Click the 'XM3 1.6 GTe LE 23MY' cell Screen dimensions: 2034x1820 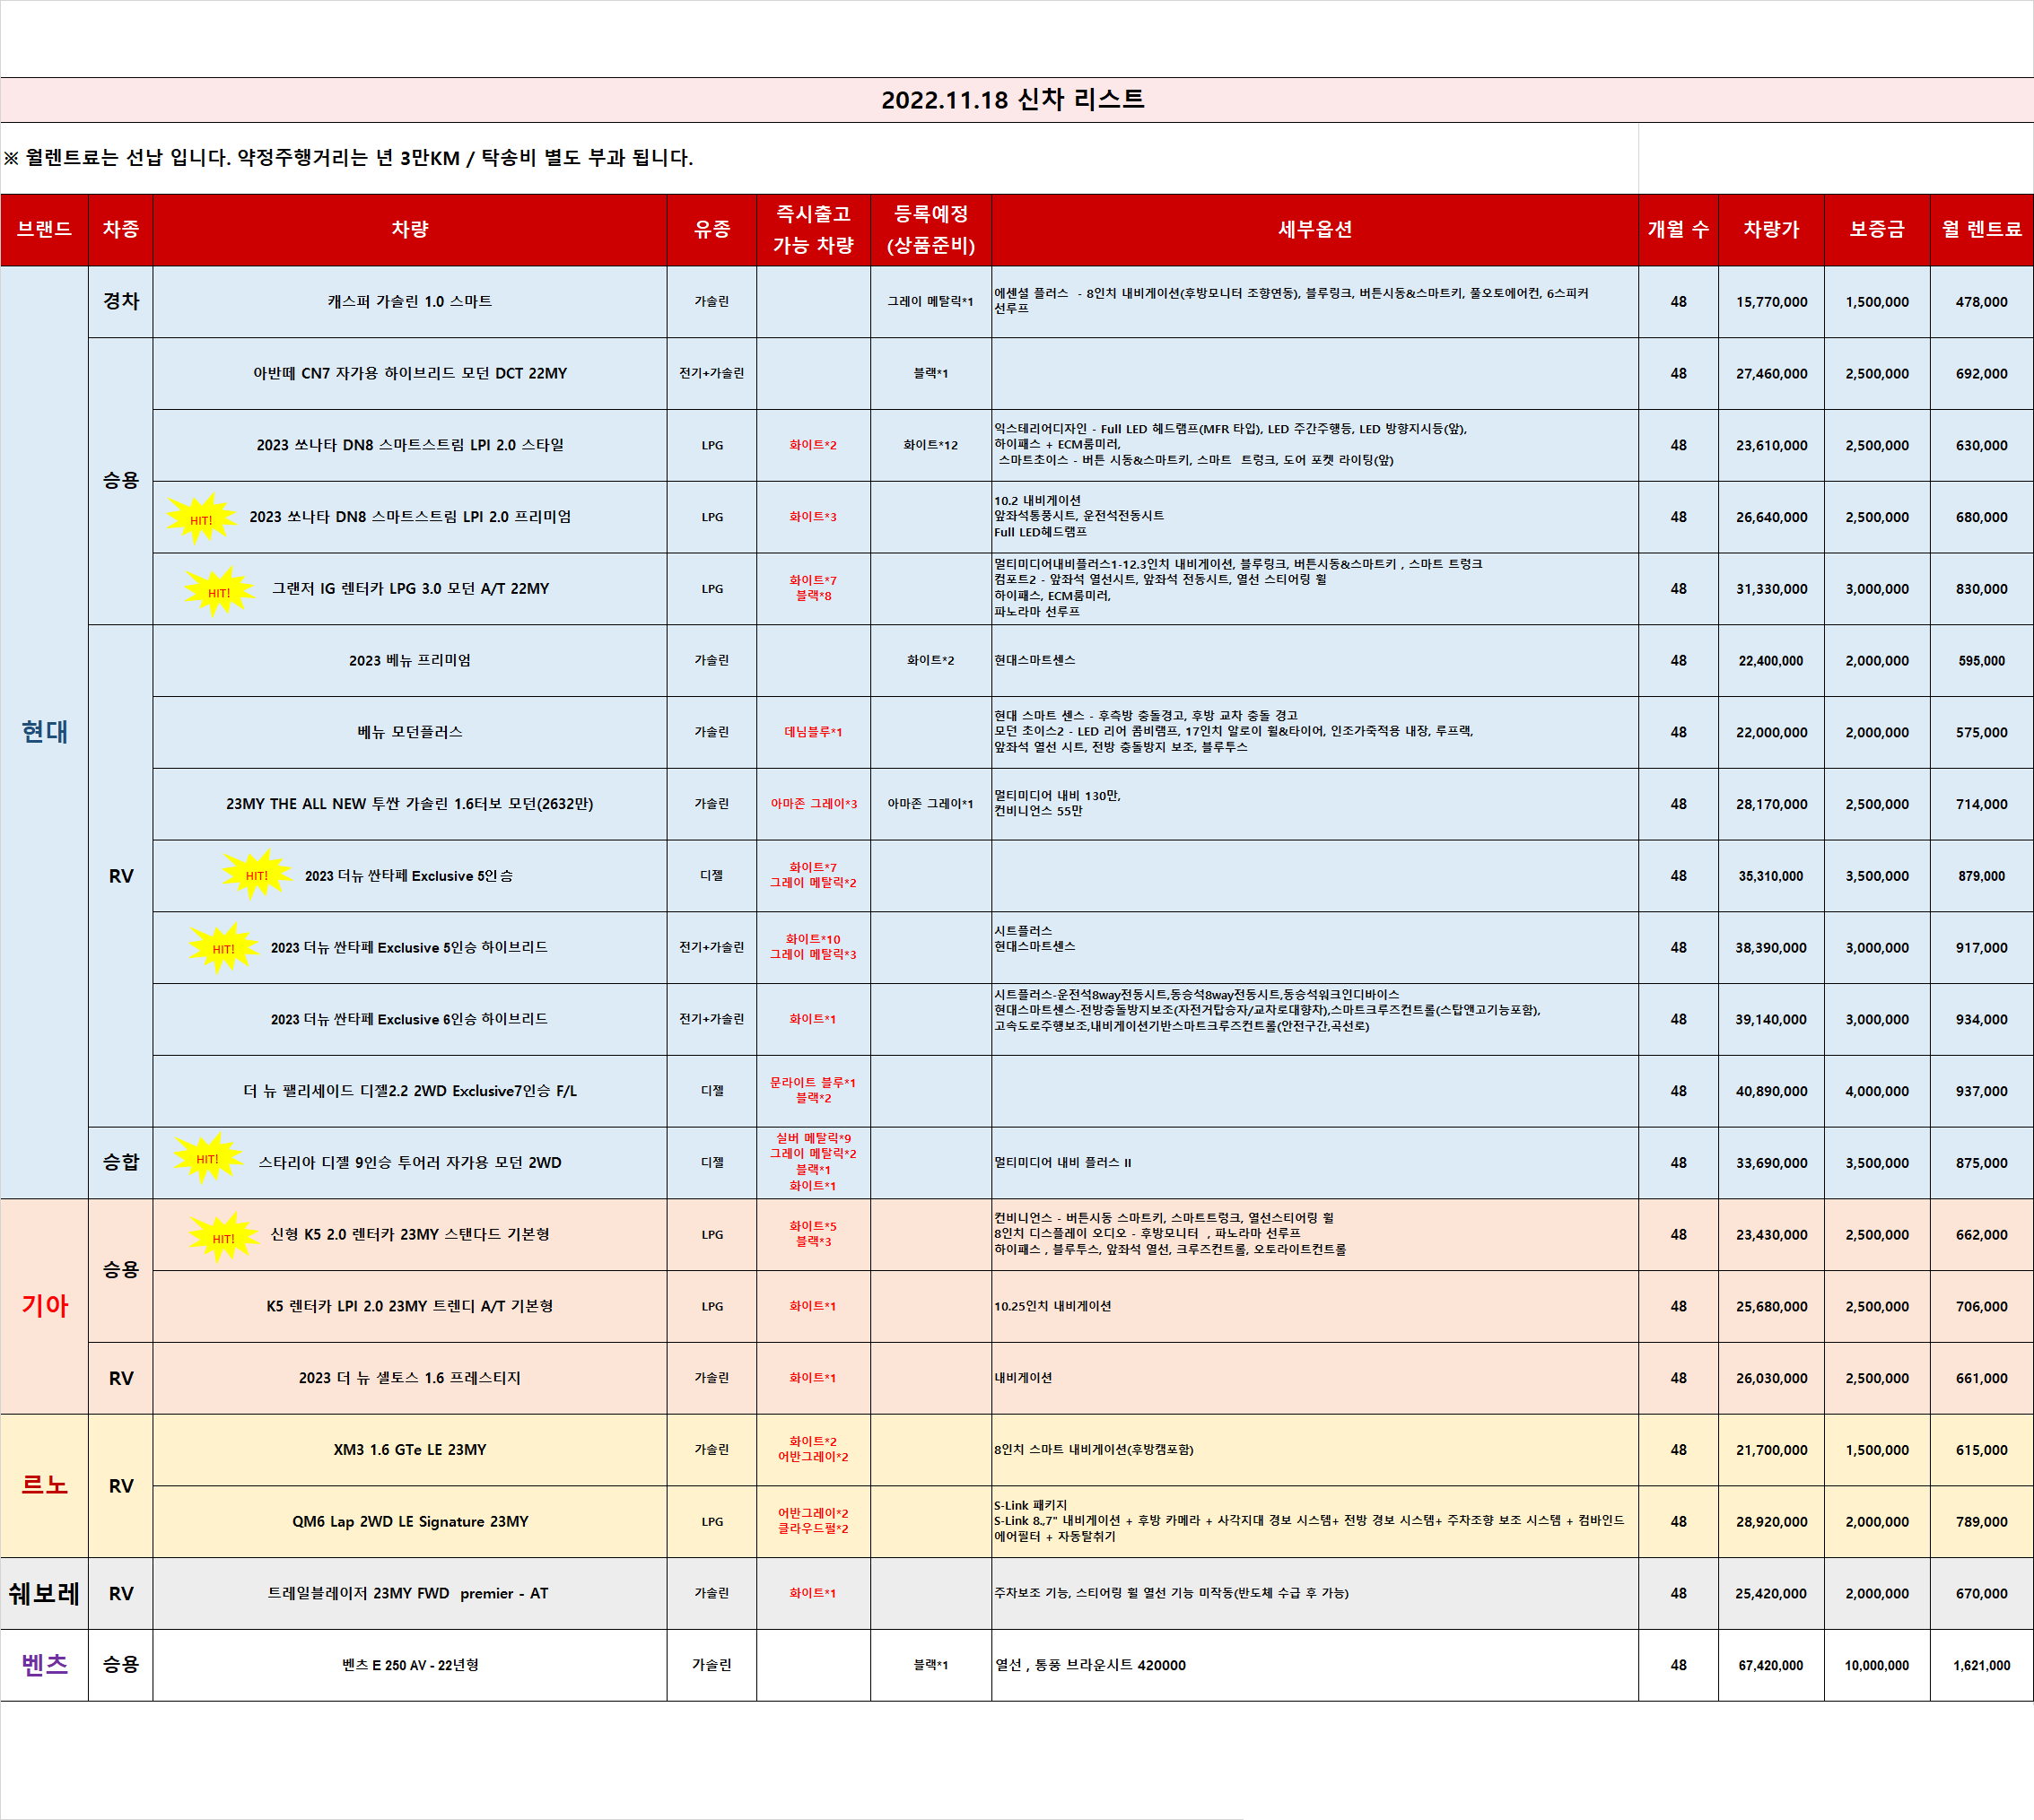tap(410, 1450)
